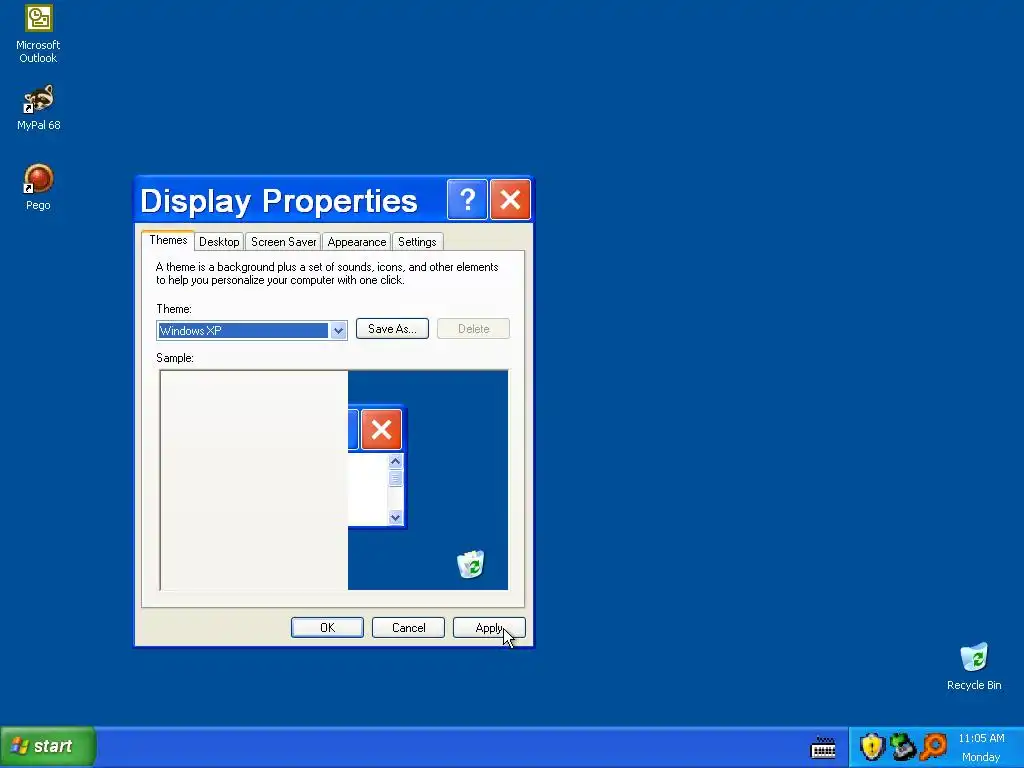Click the Apply button
Screen dimensions: 1024x768
pos(489,628)
